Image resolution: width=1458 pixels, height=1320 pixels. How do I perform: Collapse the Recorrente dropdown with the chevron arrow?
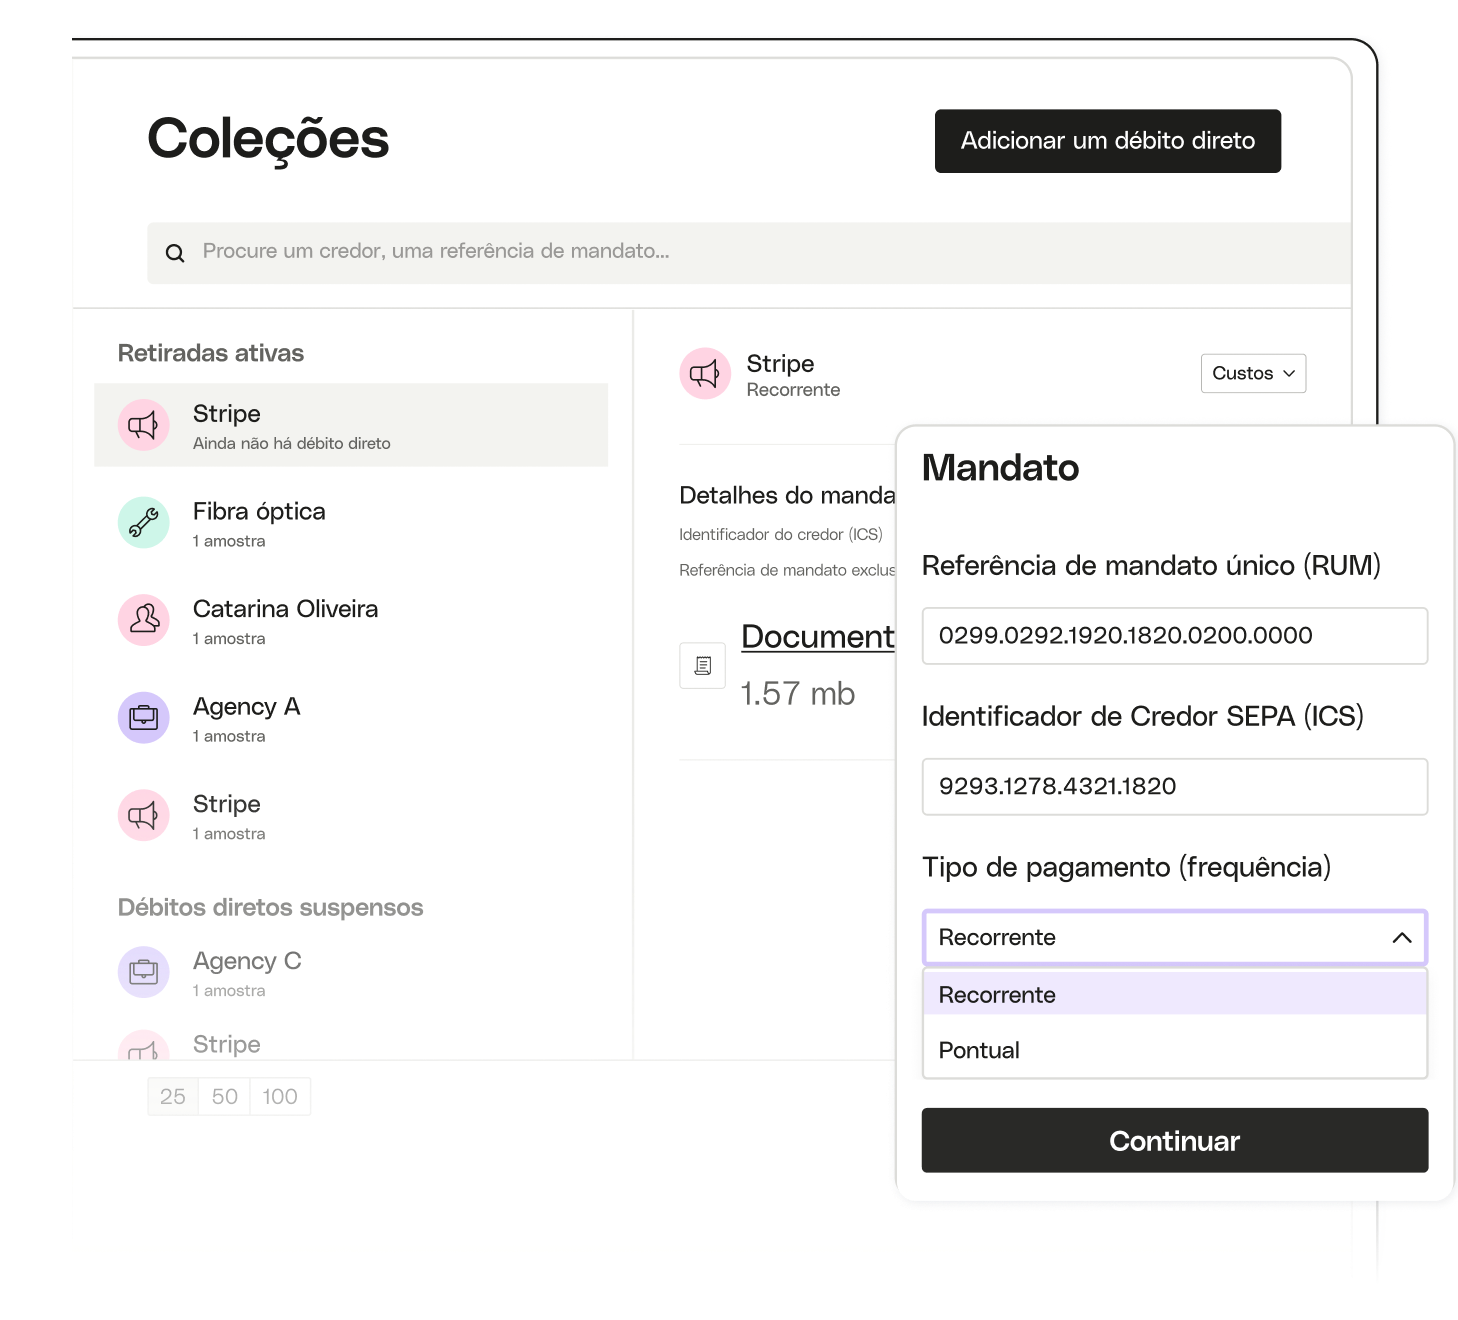(x=1402, y=938)
